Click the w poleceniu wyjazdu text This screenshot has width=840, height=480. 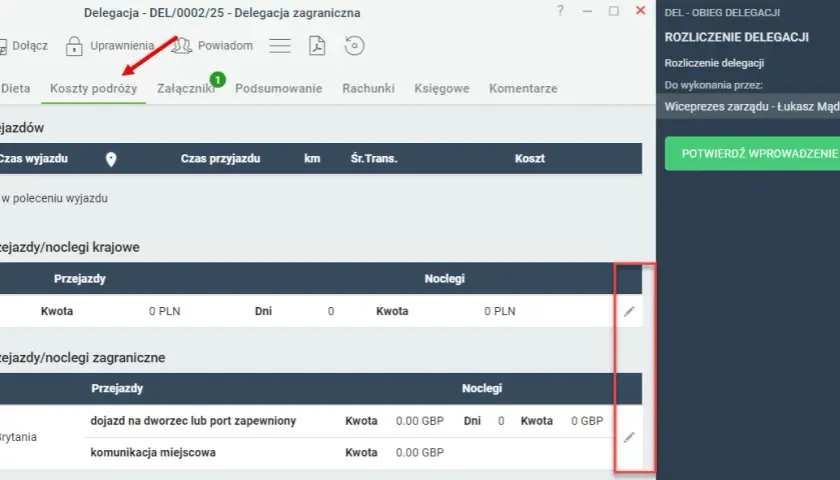54,198
